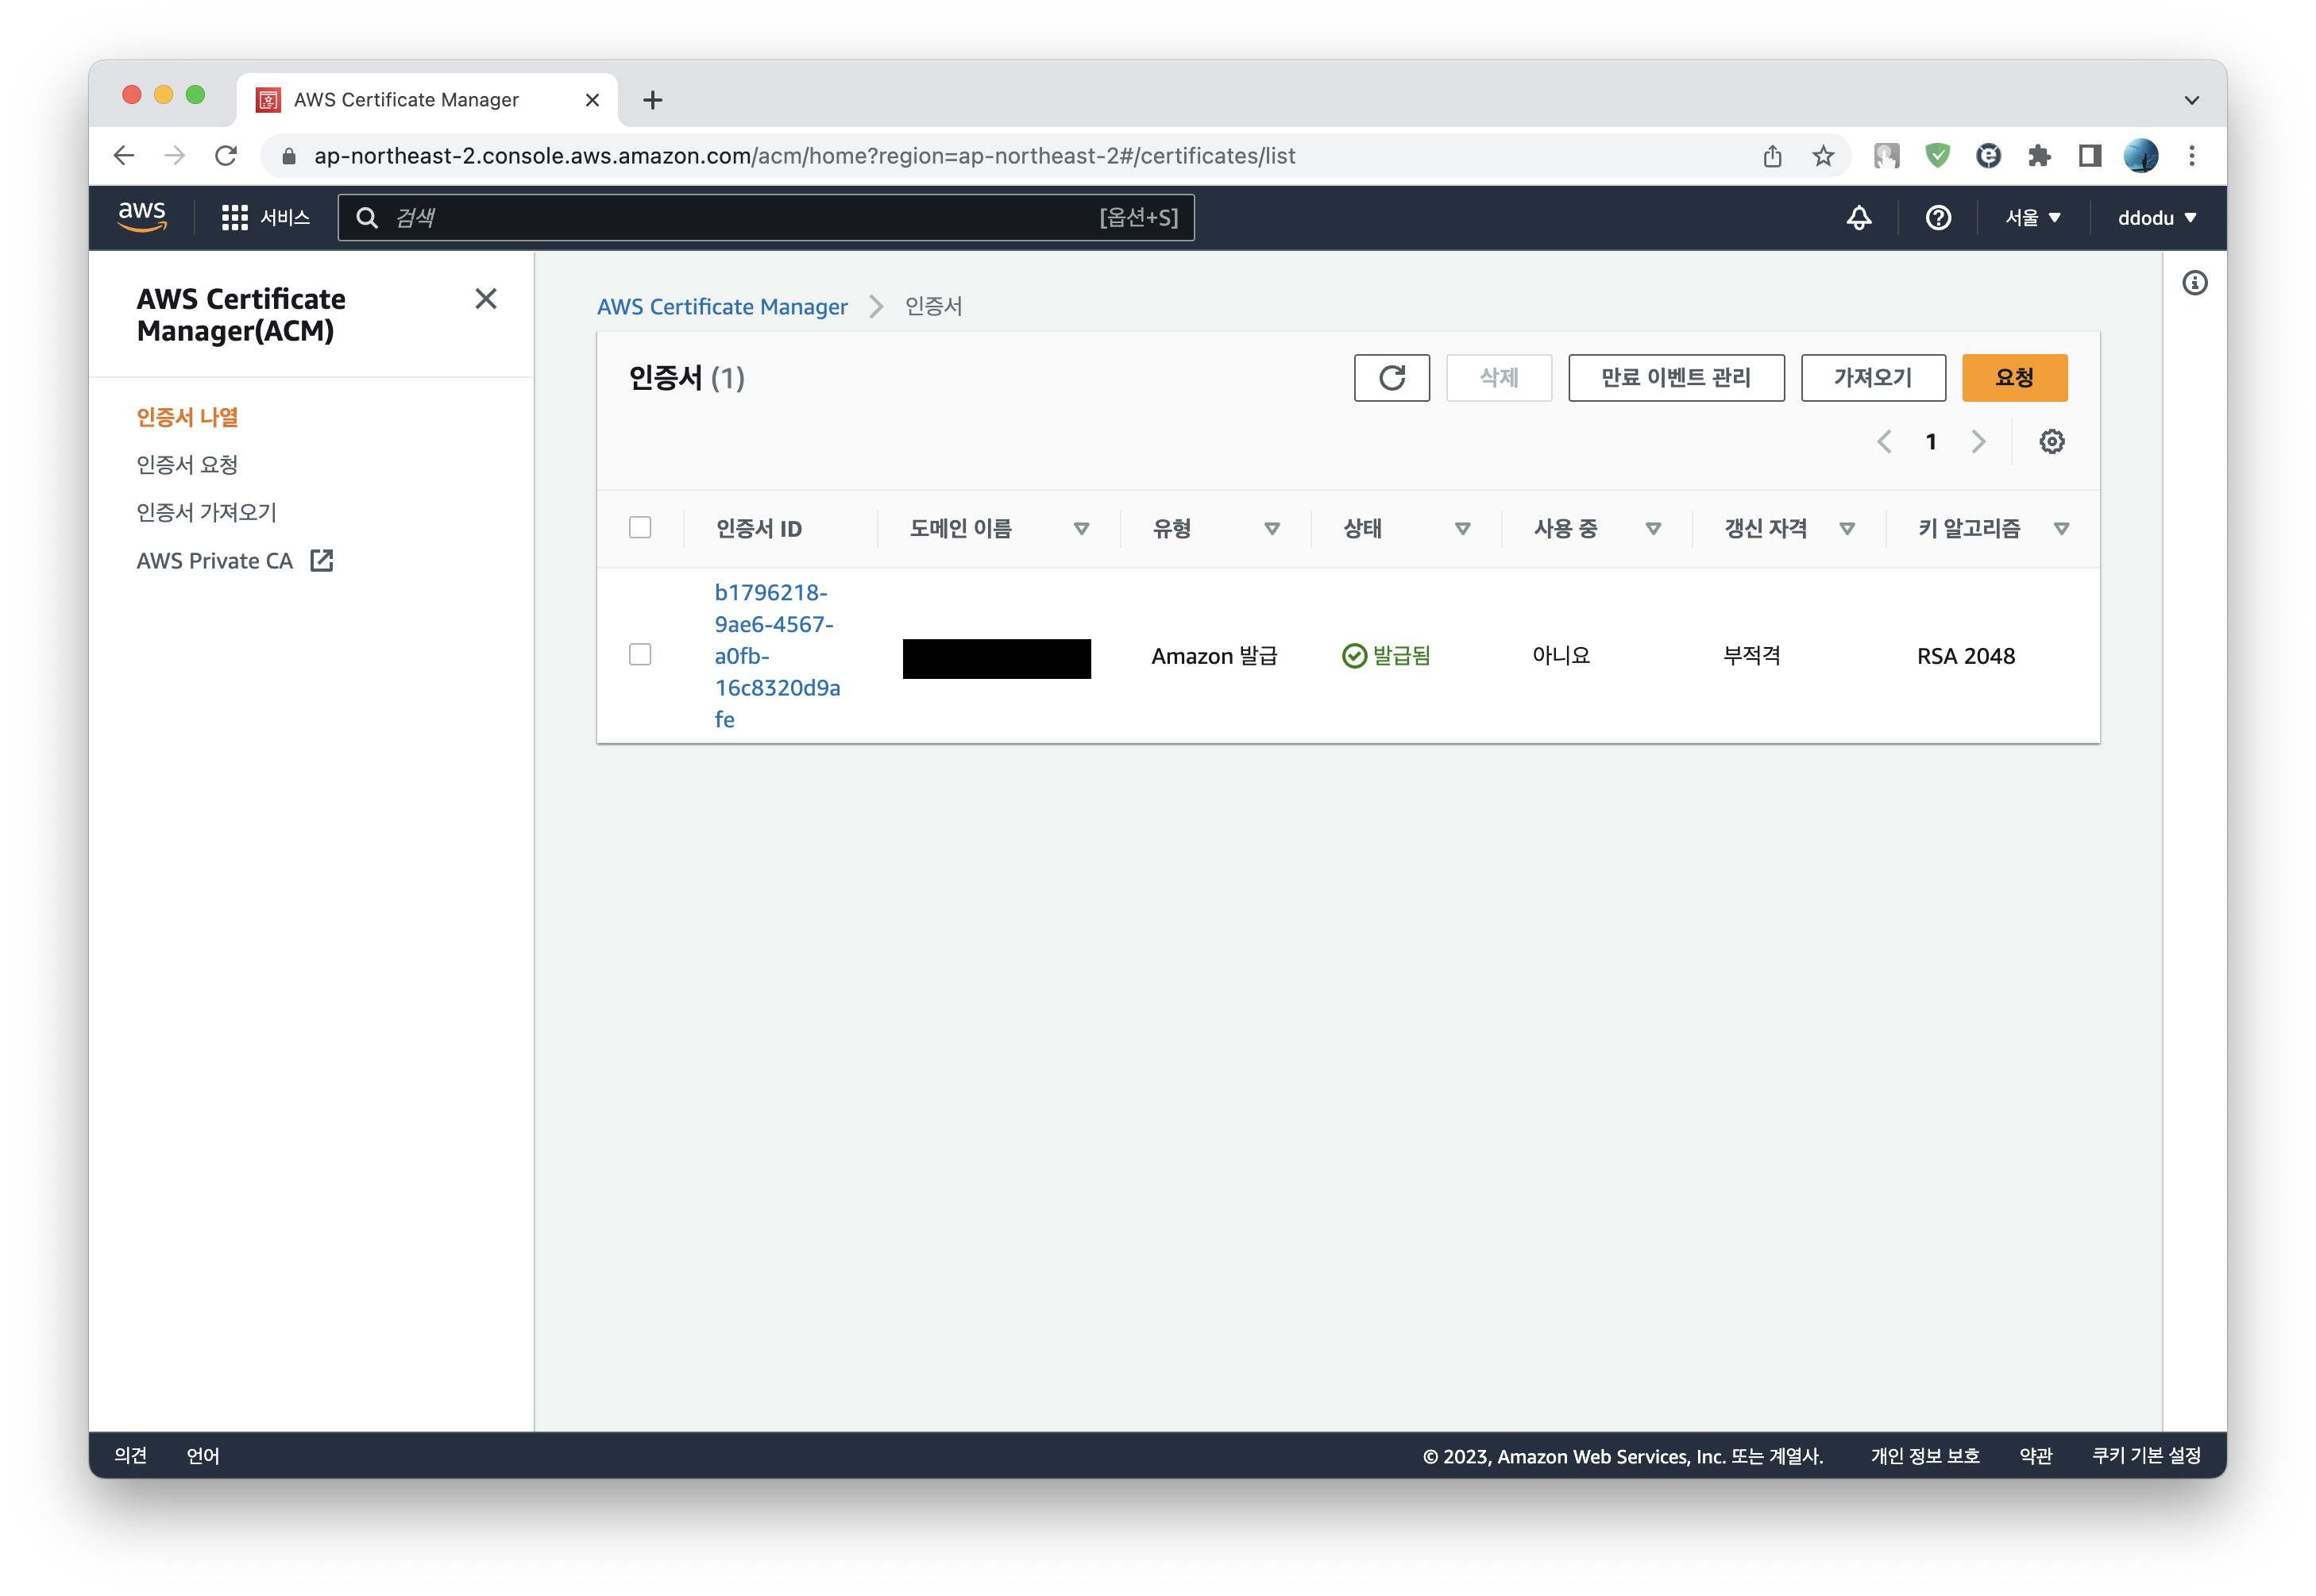Viewport: 2316px width, 1596px height.
Task: Select 인증서 요청 in sidebar
Action: click(187, 465)
